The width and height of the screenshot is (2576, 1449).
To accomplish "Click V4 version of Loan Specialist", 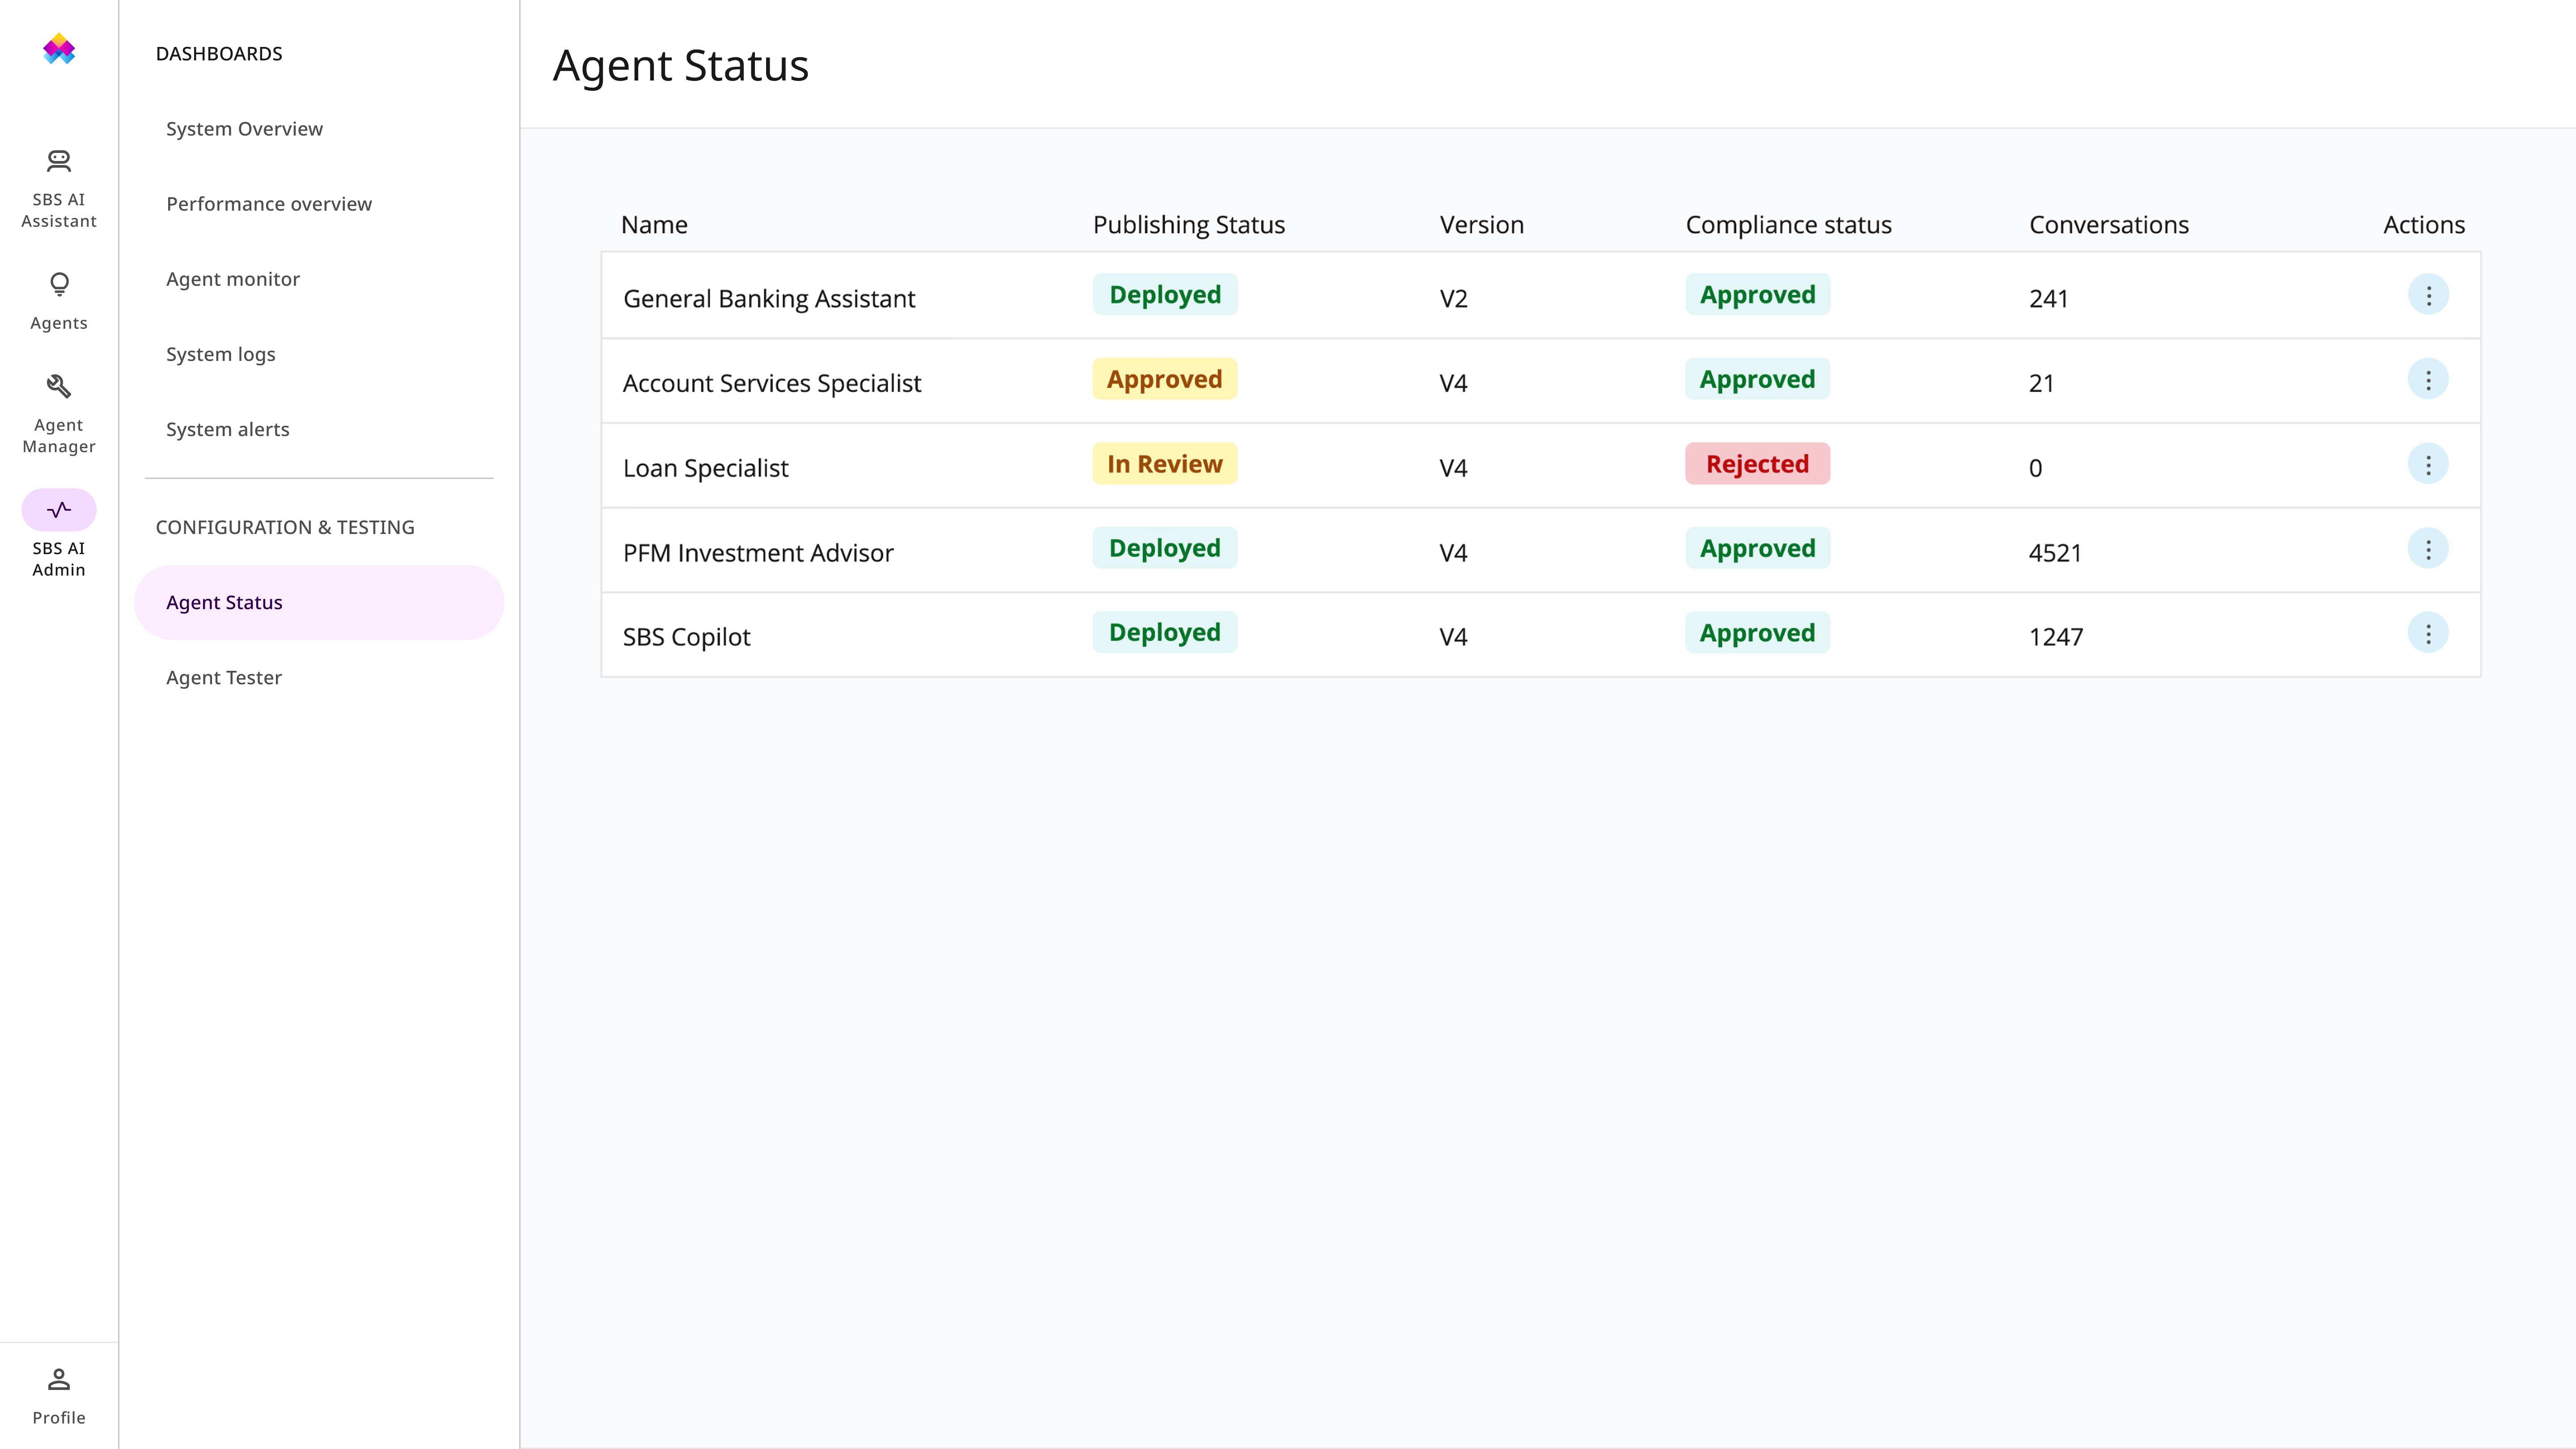I will pos(1454,468).
